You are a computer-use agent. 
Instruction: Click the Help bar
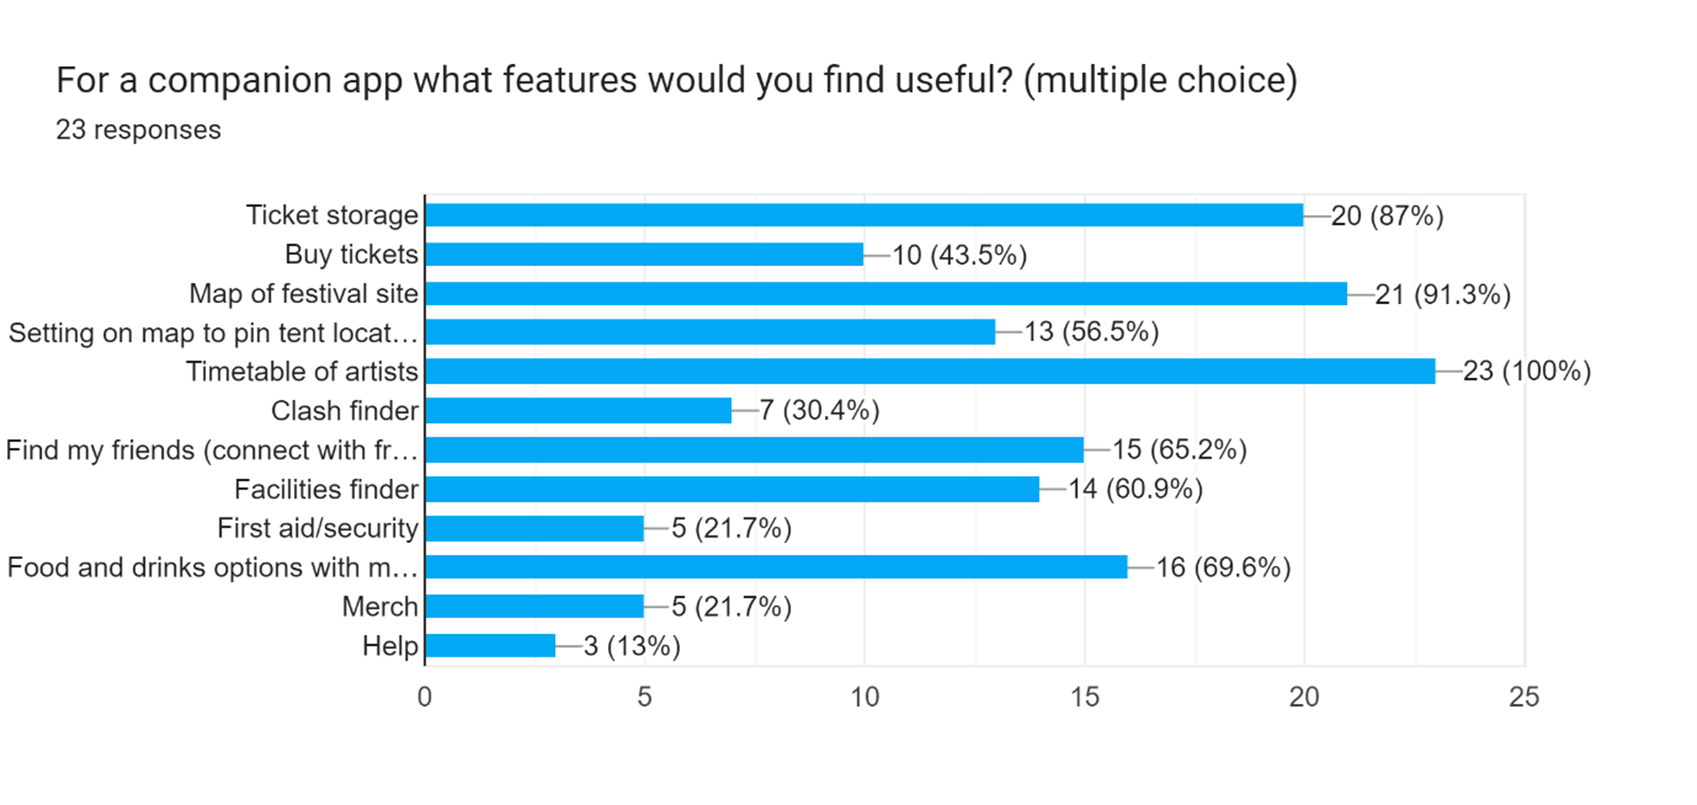[x=490, y=645]
